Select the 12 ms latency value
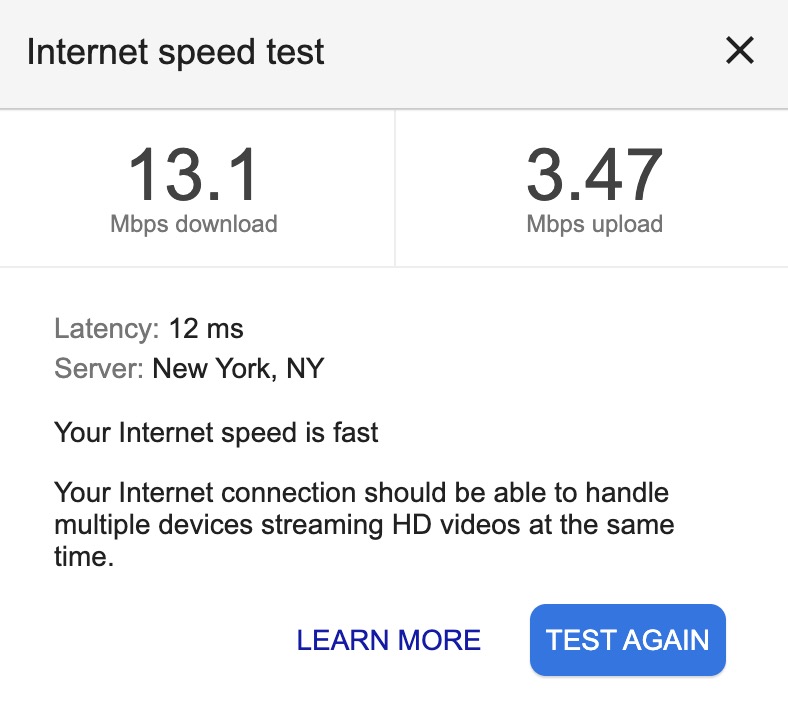This screenshot has width=788, height=706. pyautogui.click(x=206, y=328)
